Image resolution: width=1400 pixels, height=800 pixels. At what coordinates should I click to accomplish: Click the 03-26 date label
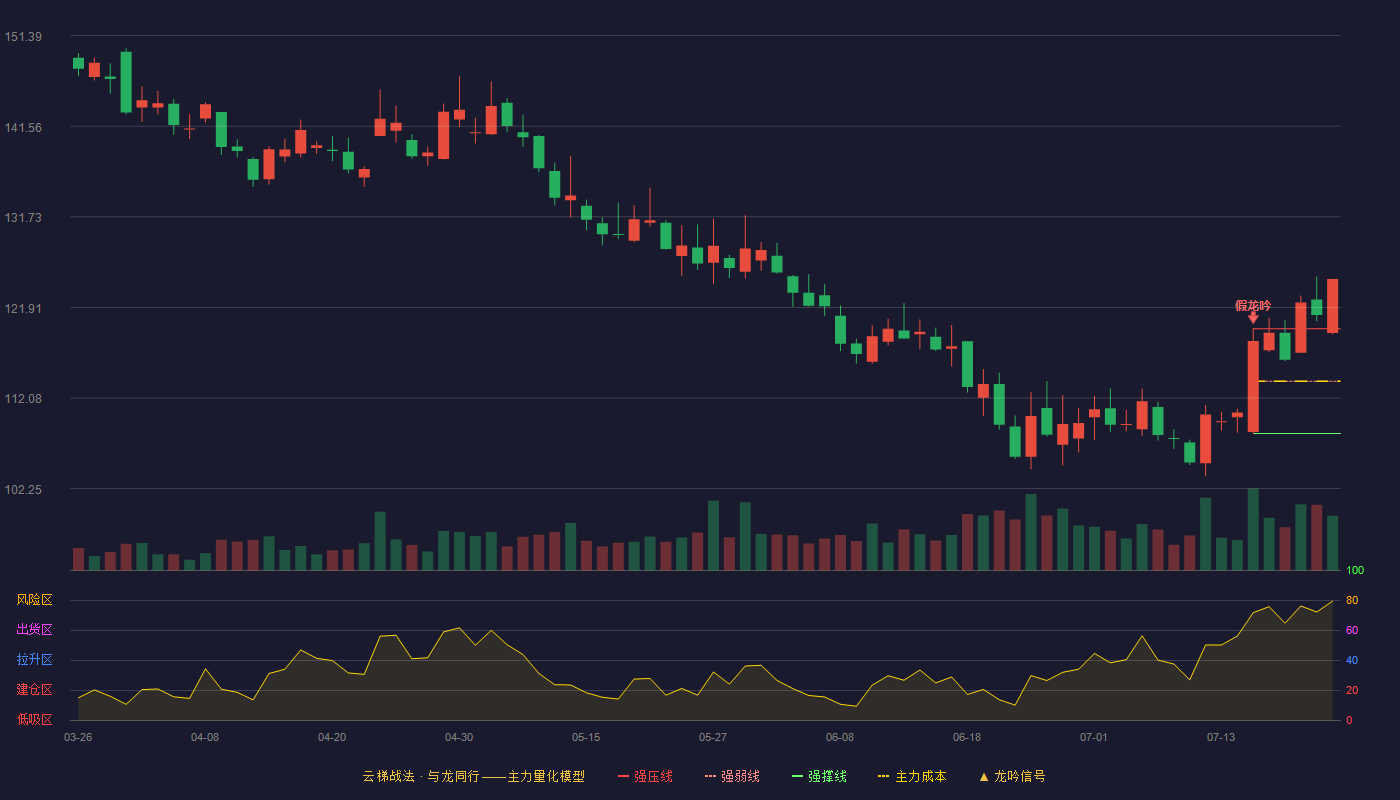click(78, 737)
